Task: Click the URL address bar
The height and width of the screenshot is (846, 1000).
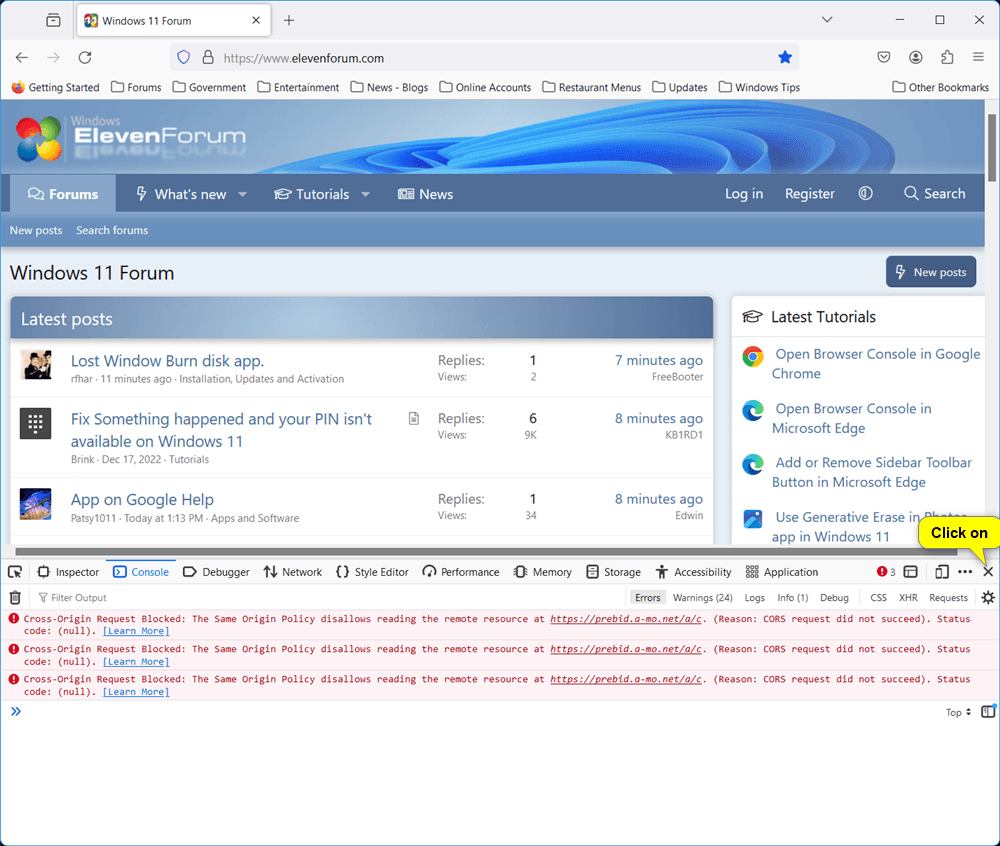Action: point(485,58)
